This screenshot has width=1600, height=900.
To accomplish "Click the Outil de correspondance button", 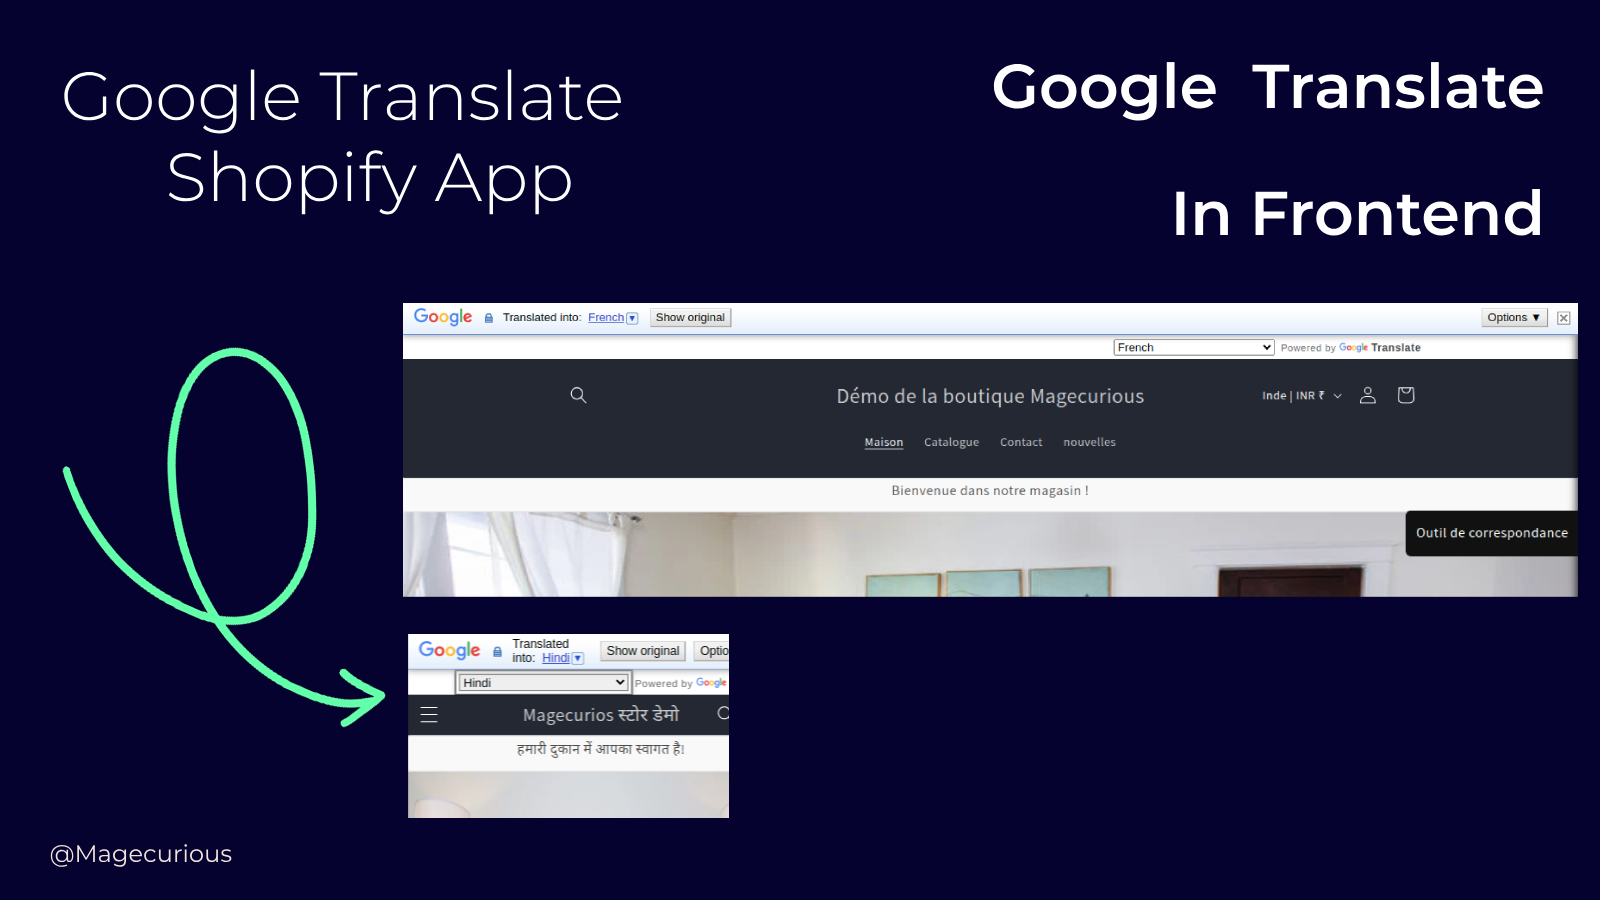I will tap(1491, 533).
